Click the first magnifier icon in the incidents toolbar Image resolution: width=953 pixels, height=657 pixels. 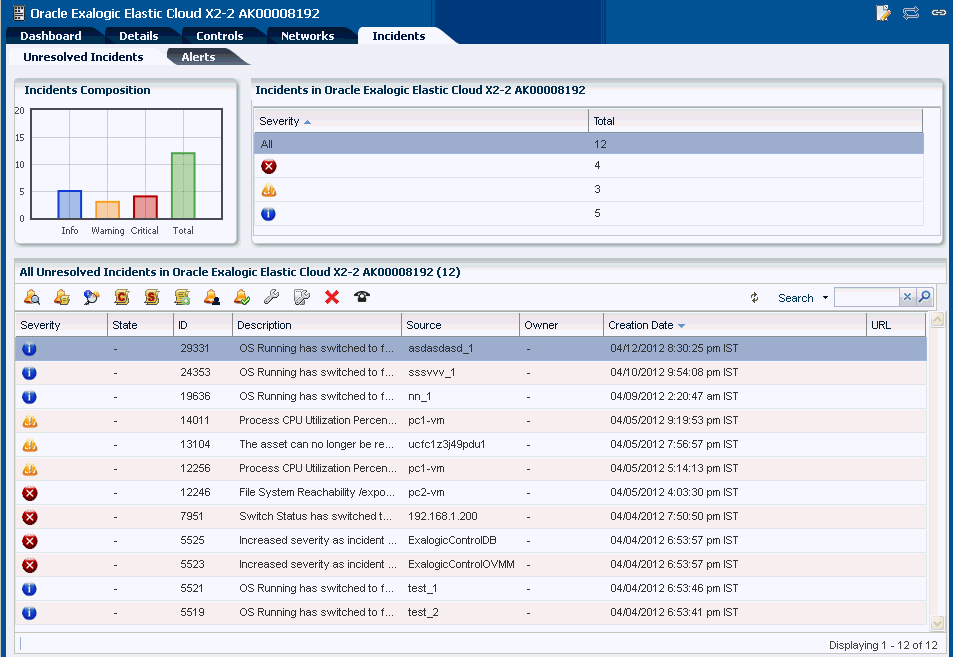[32, 297]
